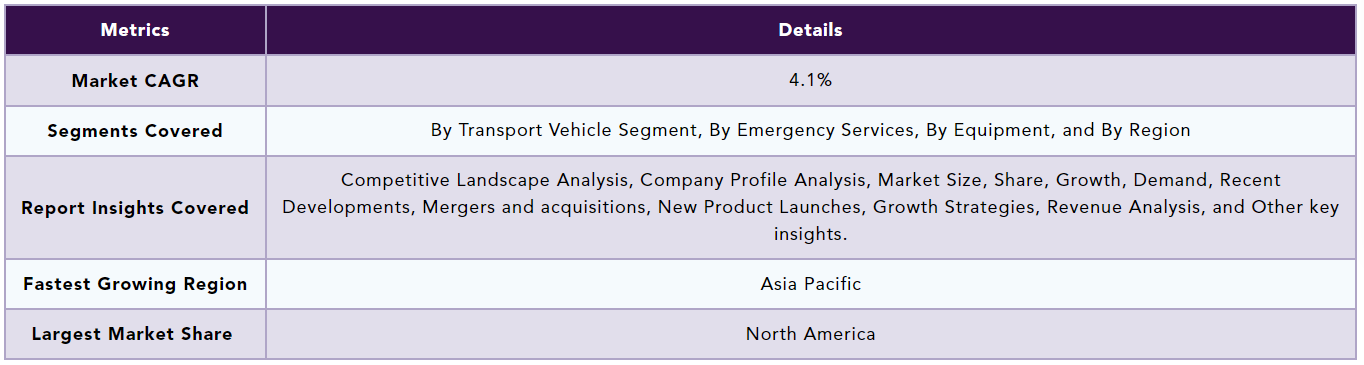
Task: Click the North America value cell
Action: point(811,334)
